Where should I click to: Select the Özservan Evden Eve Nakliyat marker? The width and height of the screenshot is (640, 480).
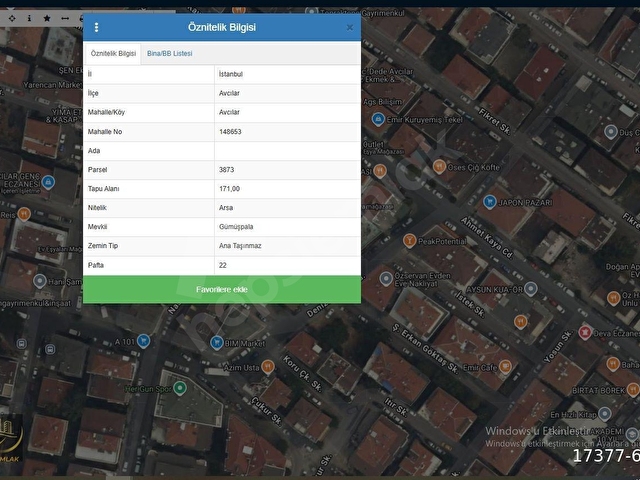point(386,279)
